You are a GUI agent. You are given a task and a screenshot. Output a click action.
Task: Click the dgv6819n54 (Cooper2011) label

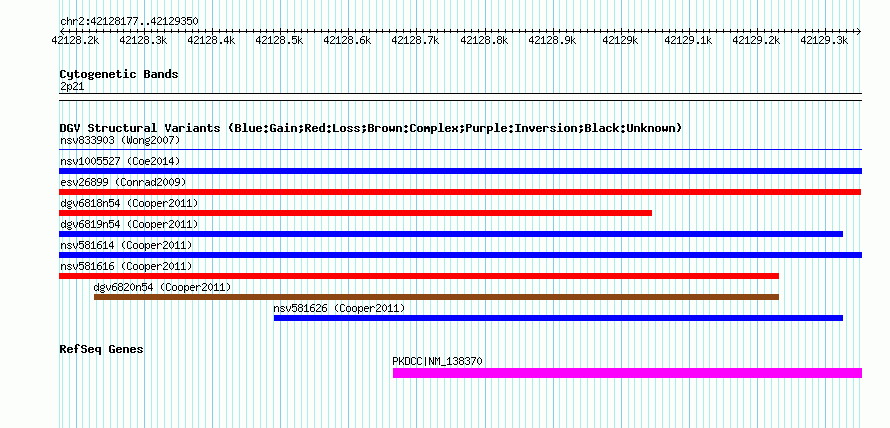[129, 224]
